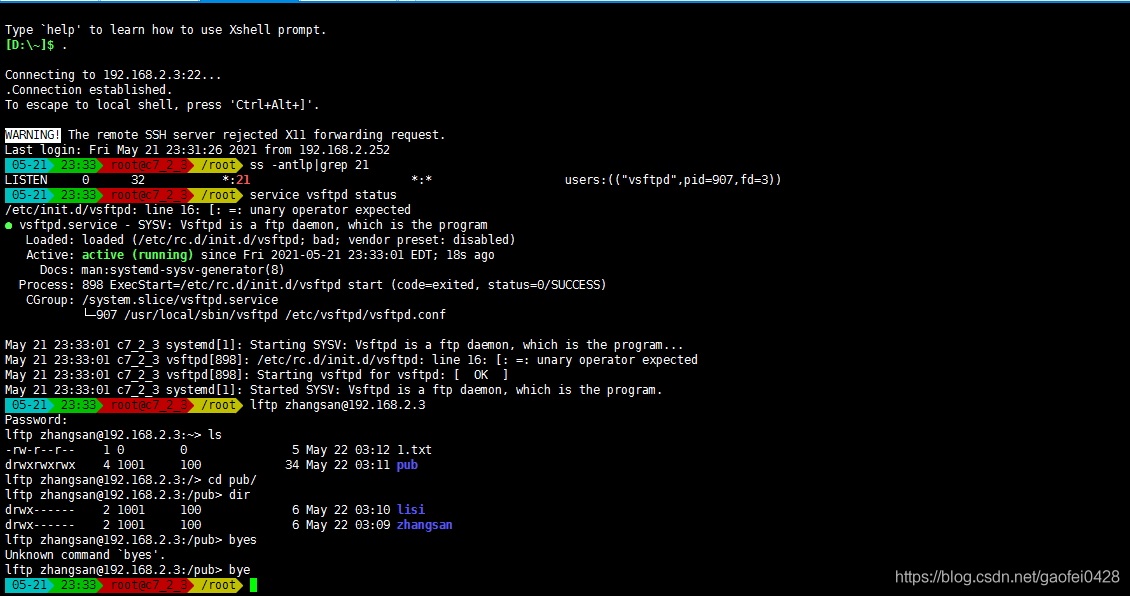Click the green terminal cursor block
This screenshot has height=596, width=1130.
pyautogui.click(x=254, y=585)
